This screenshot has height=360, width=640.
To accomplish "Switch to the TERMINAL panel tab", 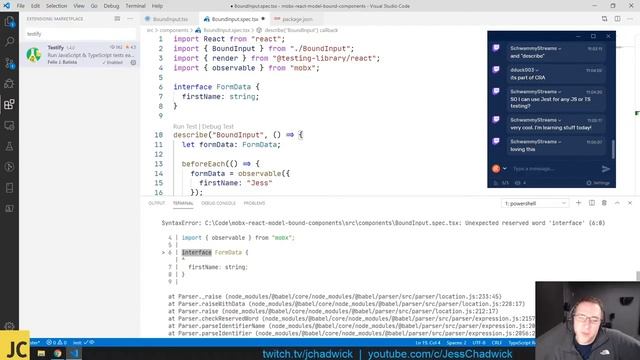I will pos(183,203).
